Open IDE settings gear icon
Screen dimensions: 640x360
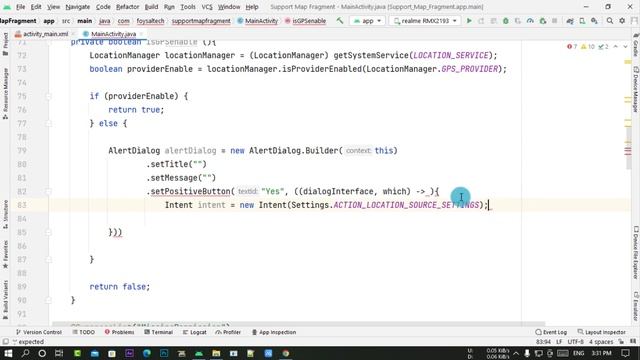pyautogui.click(x=622, y=20)
